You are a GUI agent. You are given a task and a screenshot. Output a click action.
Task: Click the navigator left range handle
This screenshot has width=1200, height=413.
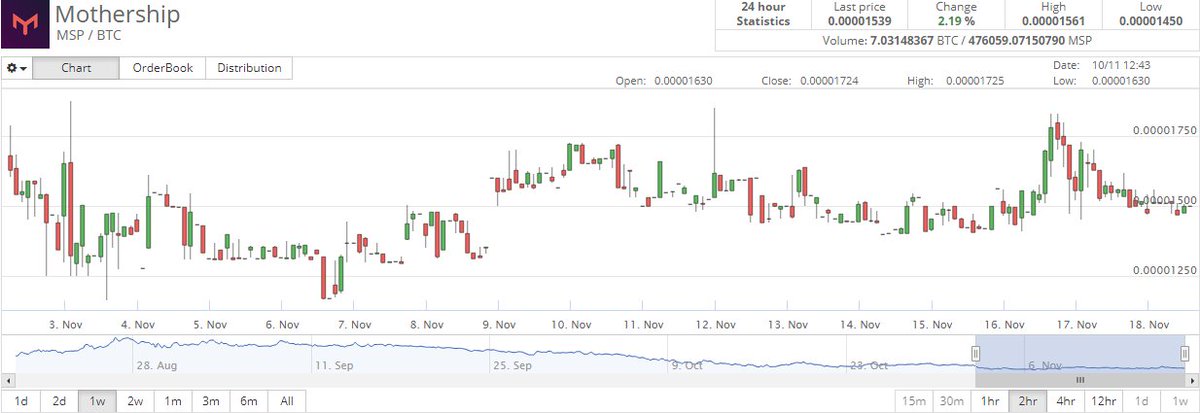coord(976,353)
